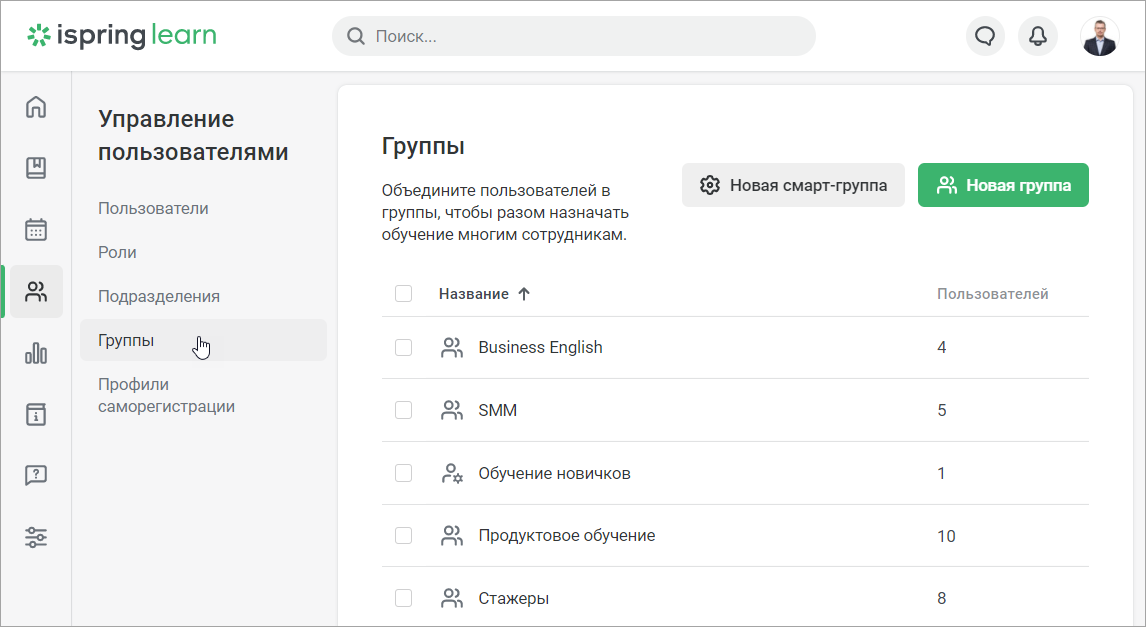The width and height of the screenshot is (1146, 627).
Task: Open the Роли menu item
Action: [x=117, y=252]
